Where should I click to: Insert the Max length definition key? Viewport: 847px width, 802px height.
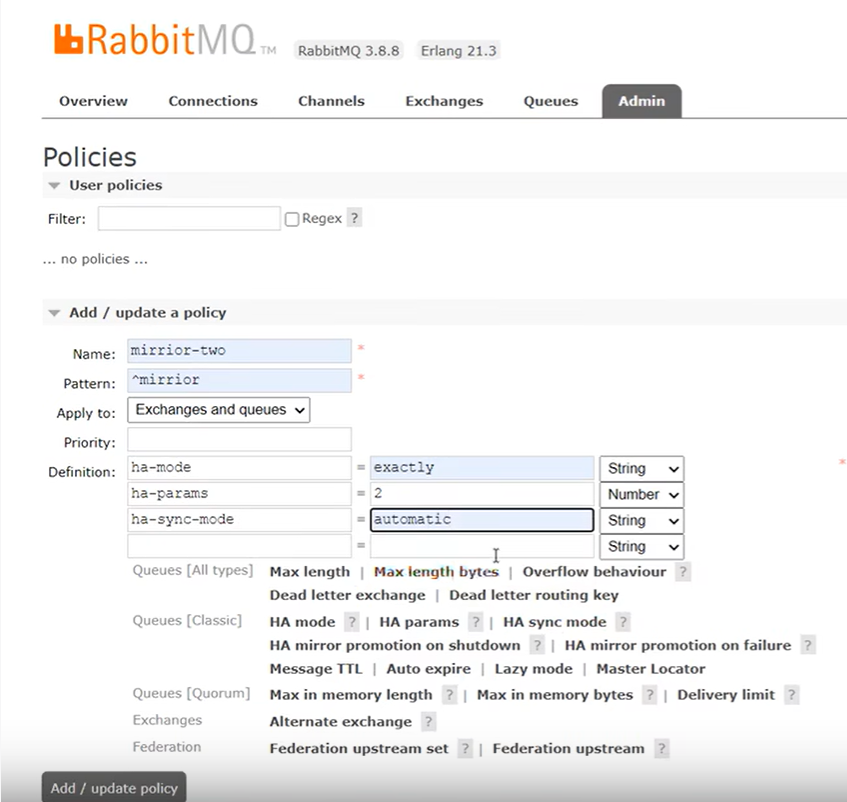pos(310,571)
